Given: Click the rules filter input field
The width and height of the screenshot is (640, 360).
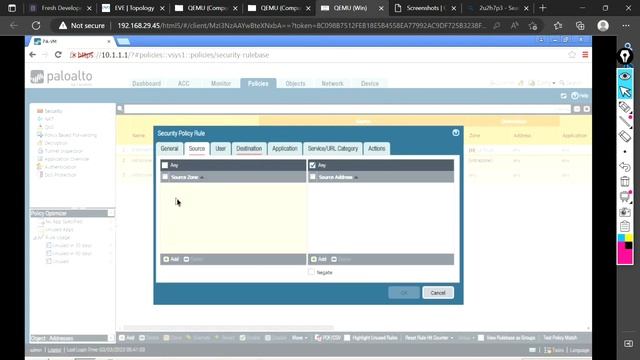Looking at the screenshot, I should coord(347,109).
